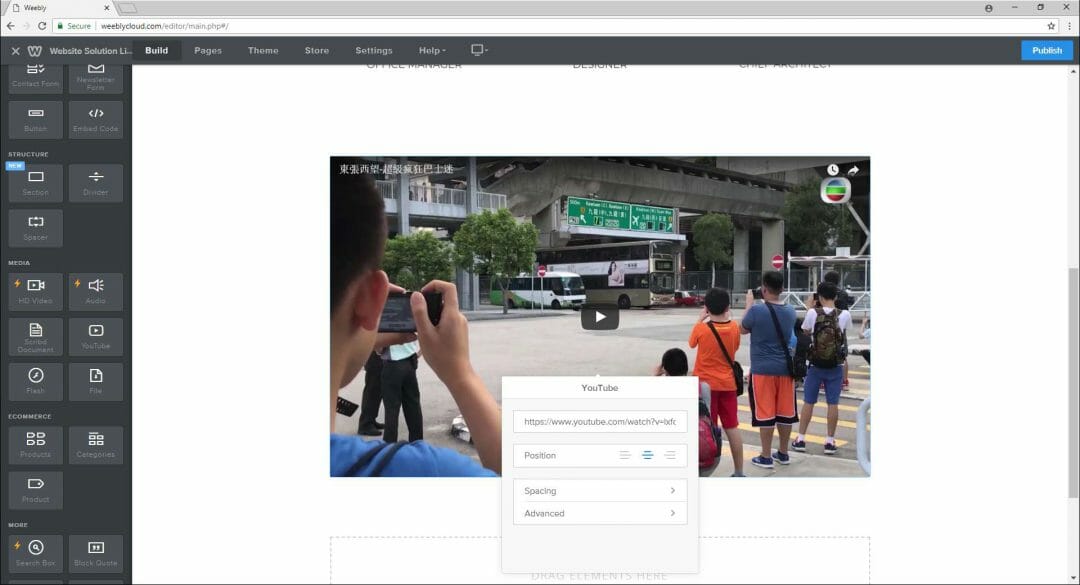Keep video position centered

648,455
